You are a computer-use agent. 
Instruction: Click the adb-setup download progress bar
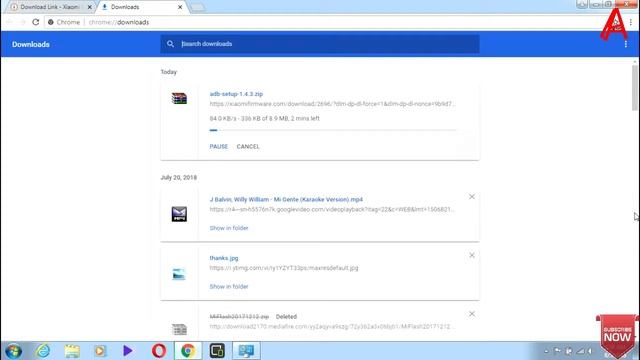tap(333, 130)
